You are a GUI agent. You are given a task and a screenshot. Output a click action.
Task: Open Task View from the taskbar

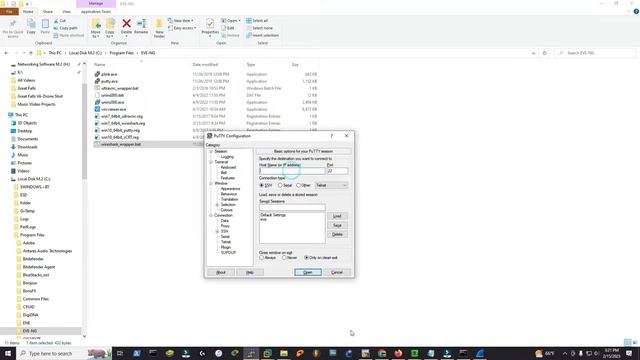(120, 353)
